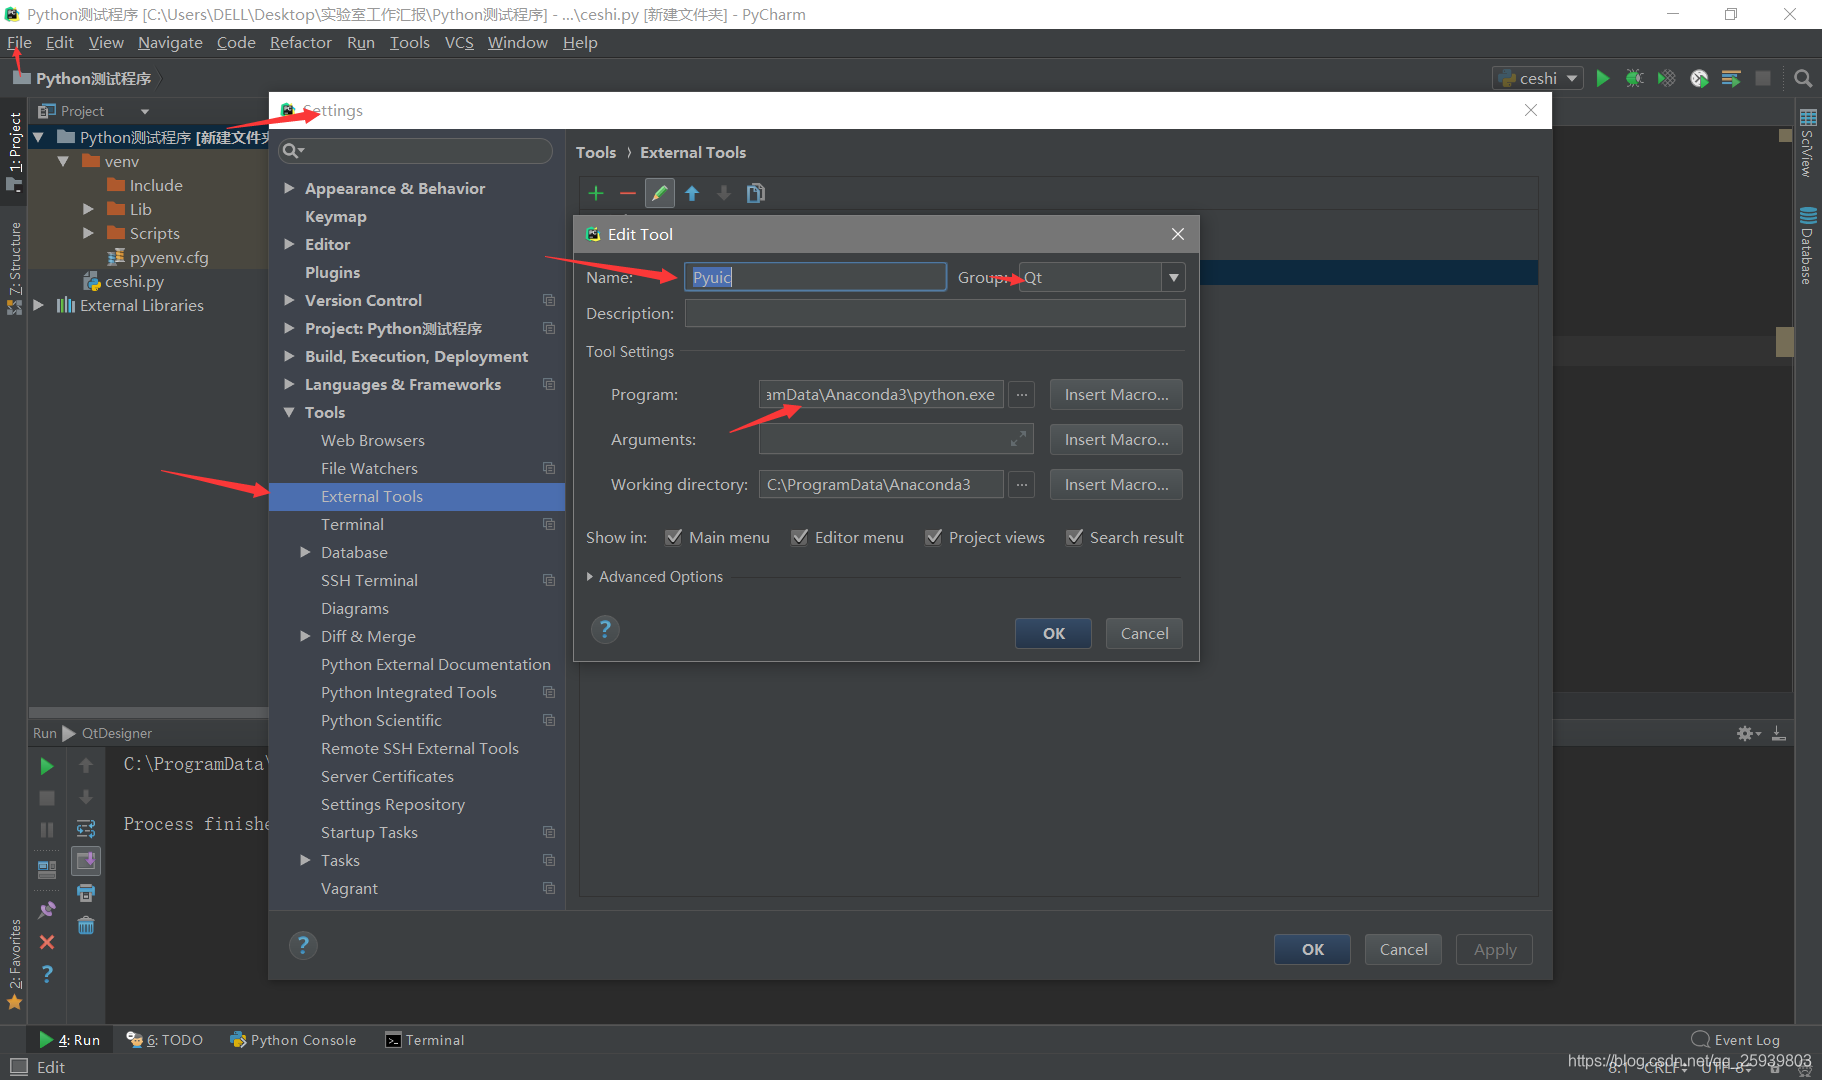Click the Settings search field
Screen dimensions: 1822x1080
(415, 151)
